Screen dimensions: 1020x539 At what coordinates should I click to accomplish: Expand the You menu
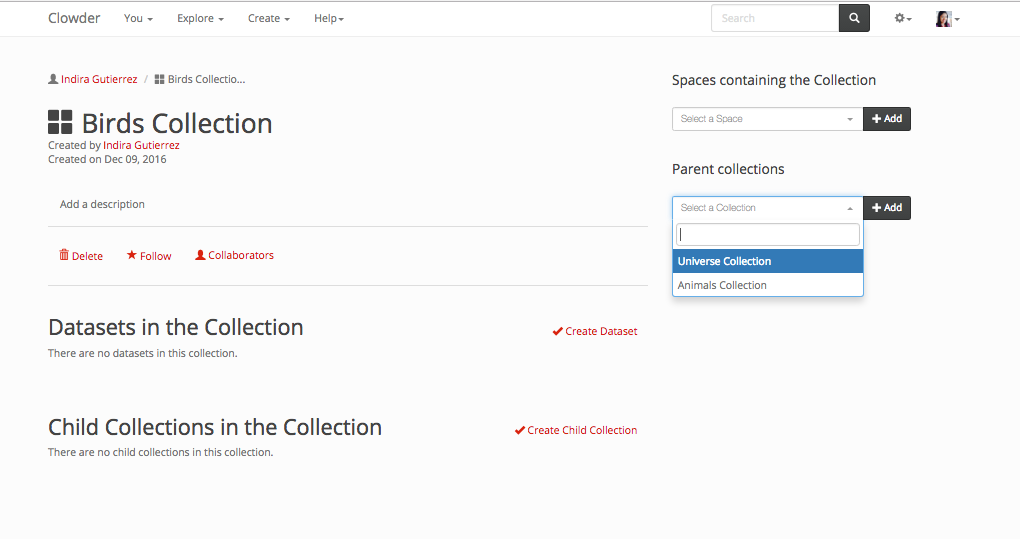[x=138, y=18]
